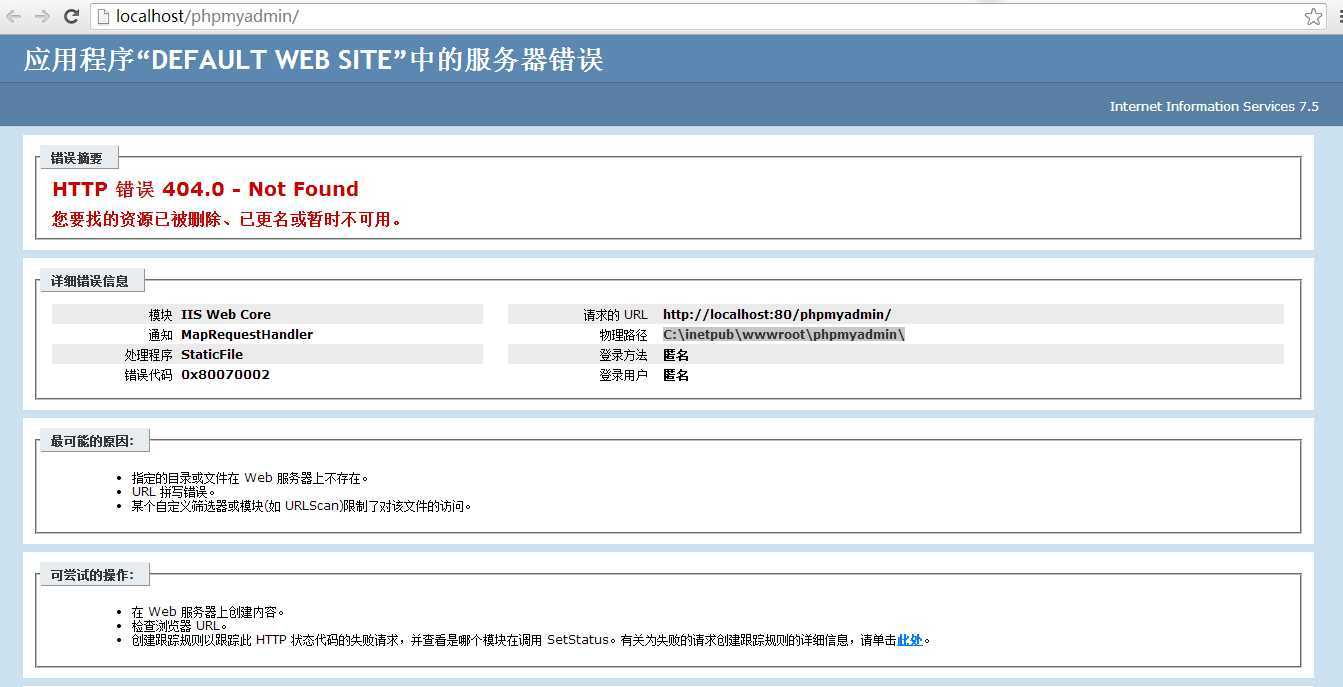Click the Internet Information Services 7.5 text
Image resolution: width=1343 pixels, height=687 pixels.
coord(1214,106)
